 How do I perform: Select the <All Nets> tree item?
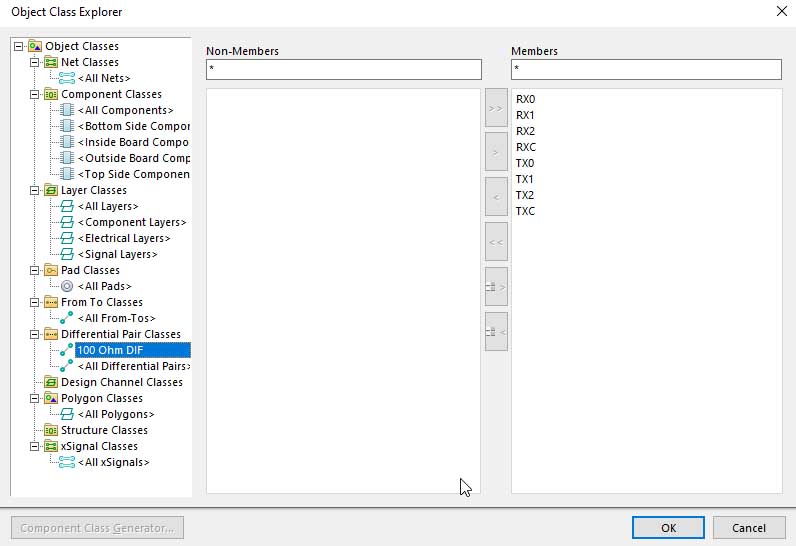[x=104, y=78]
